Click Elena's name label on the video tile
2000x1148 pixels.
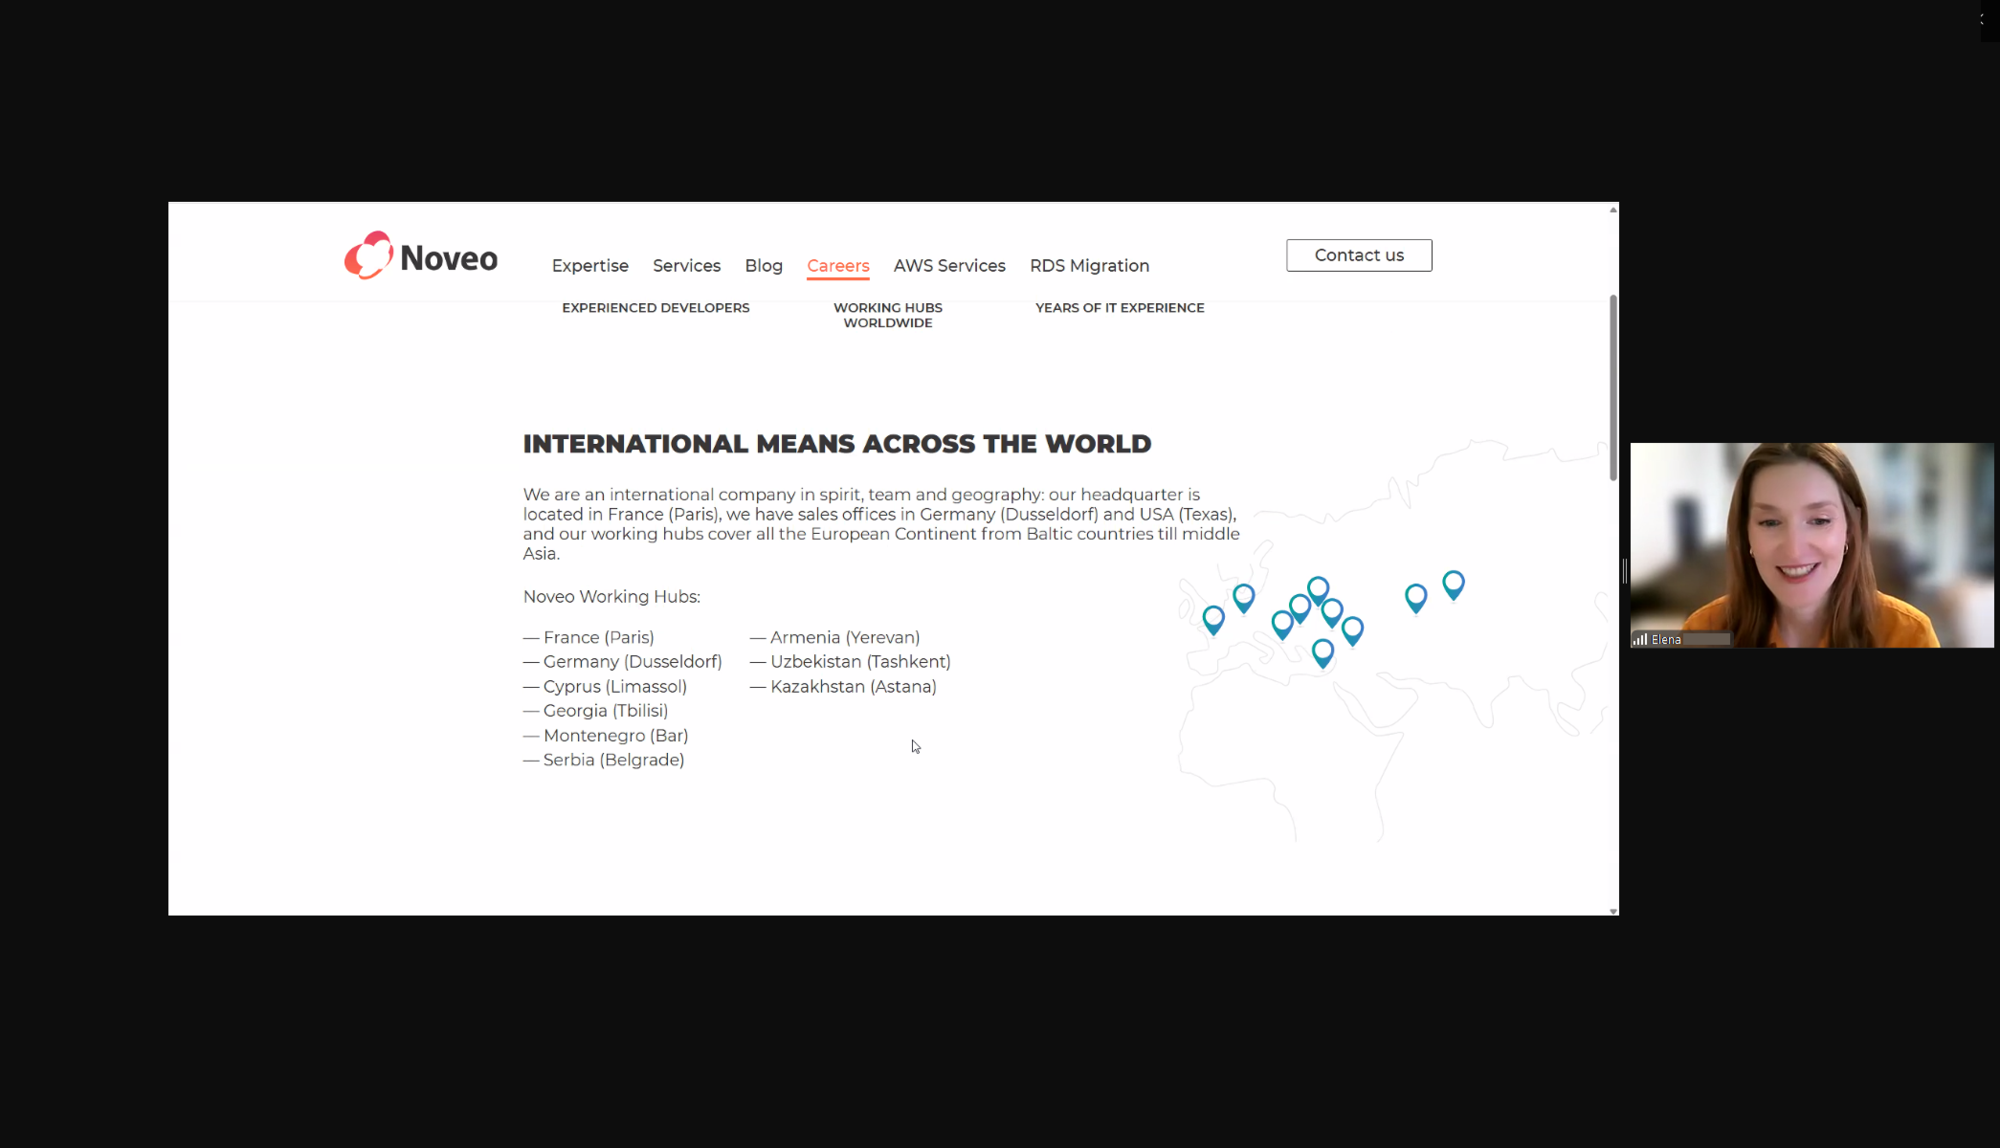[x=1666, y=640]
